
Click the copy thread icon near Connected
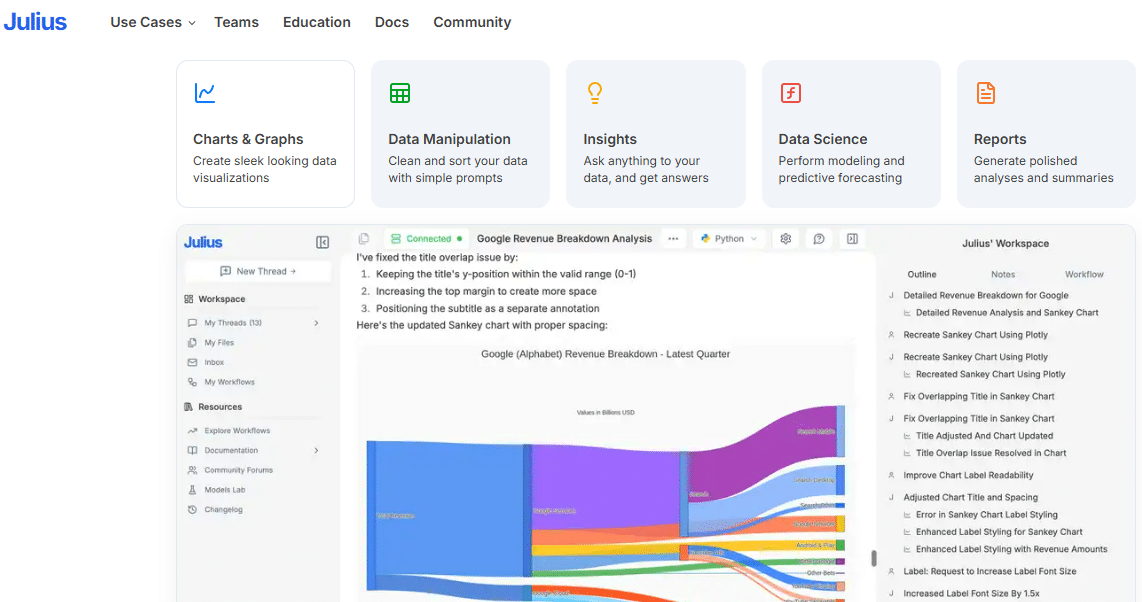(364, 239)
